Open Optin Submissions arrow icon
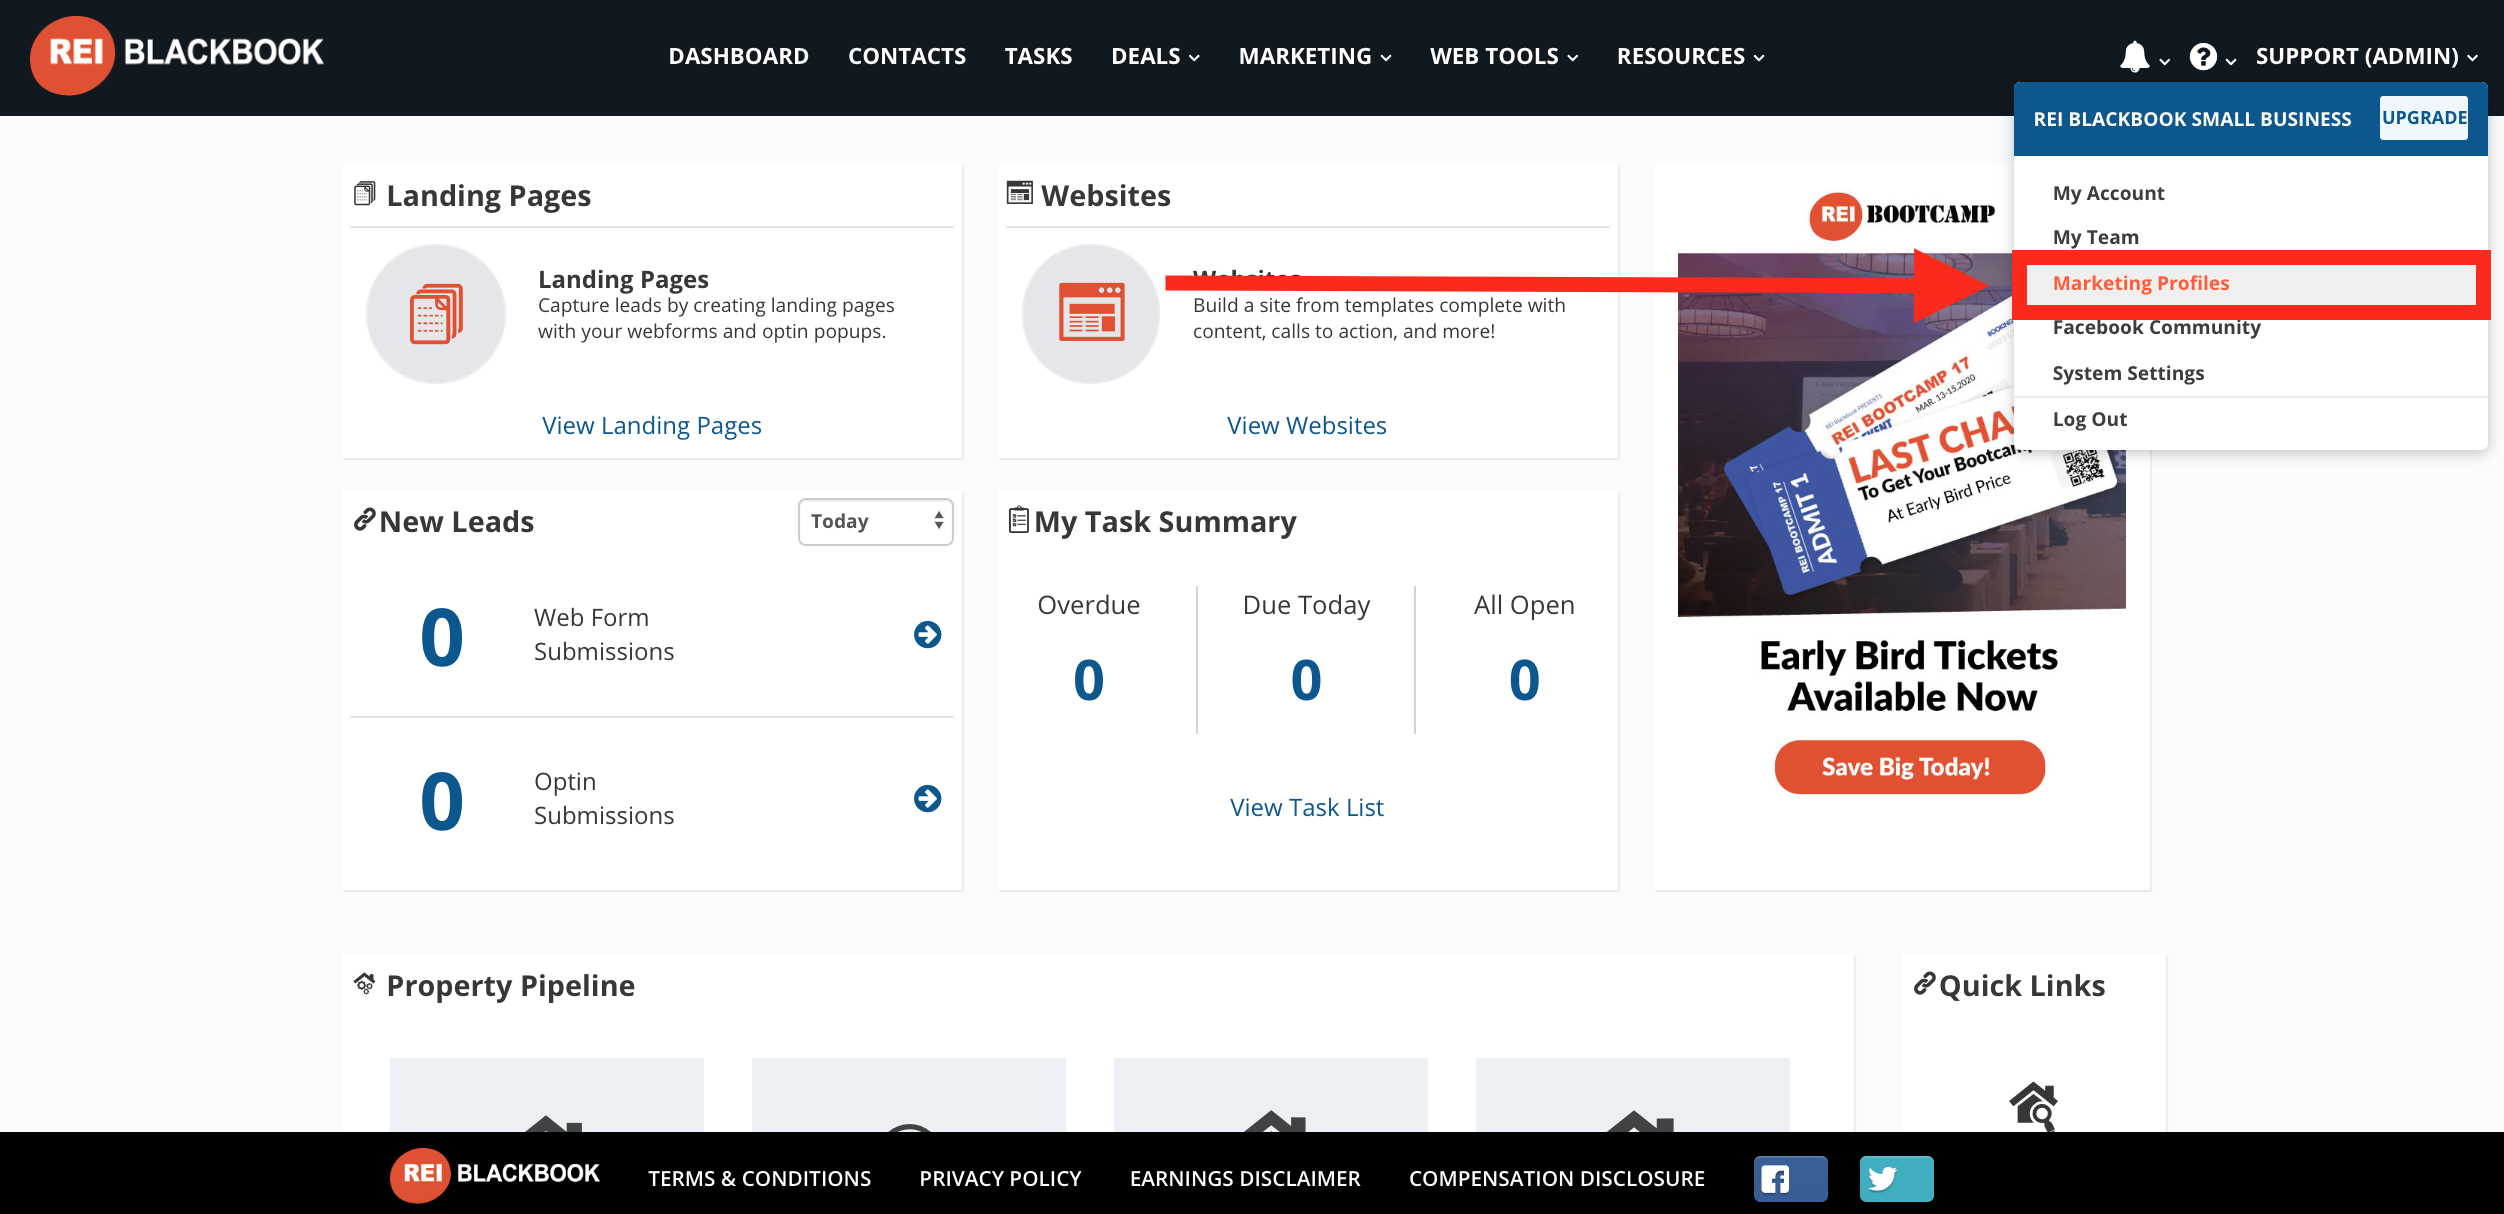Image resolution: width=2504 pixels, height=1214 pixels. tap(927, 798)
